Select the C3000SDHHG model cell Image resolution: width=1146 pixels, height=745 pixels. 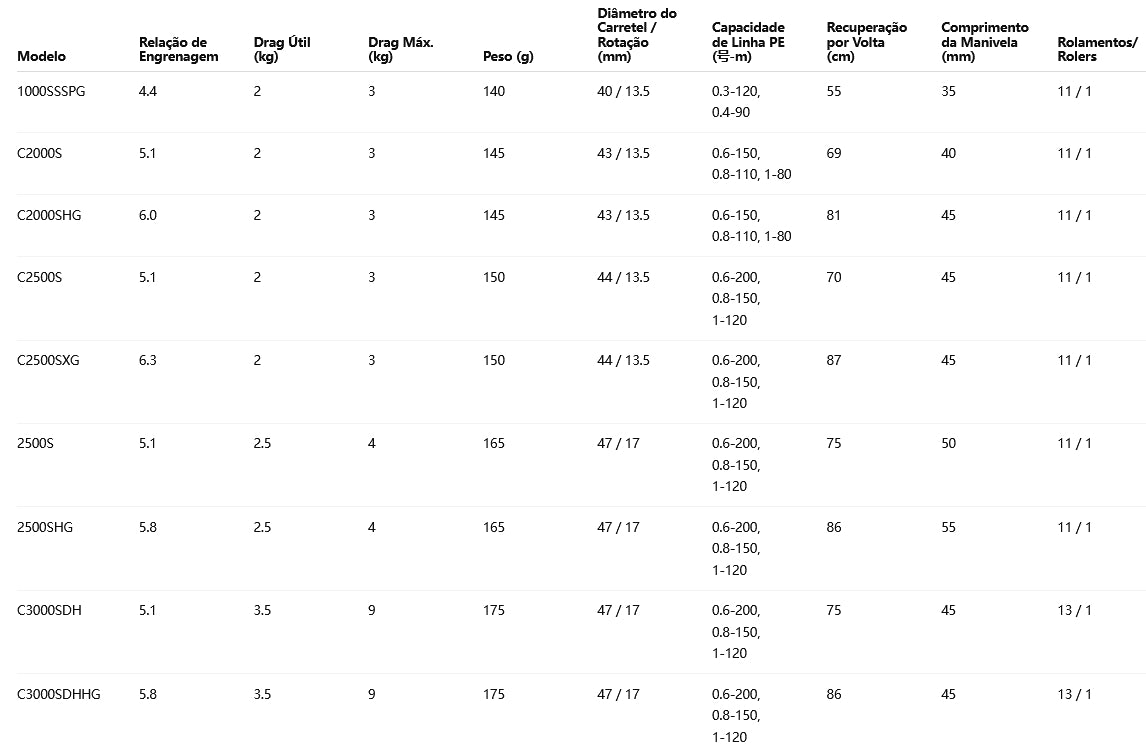coord(59,695)
